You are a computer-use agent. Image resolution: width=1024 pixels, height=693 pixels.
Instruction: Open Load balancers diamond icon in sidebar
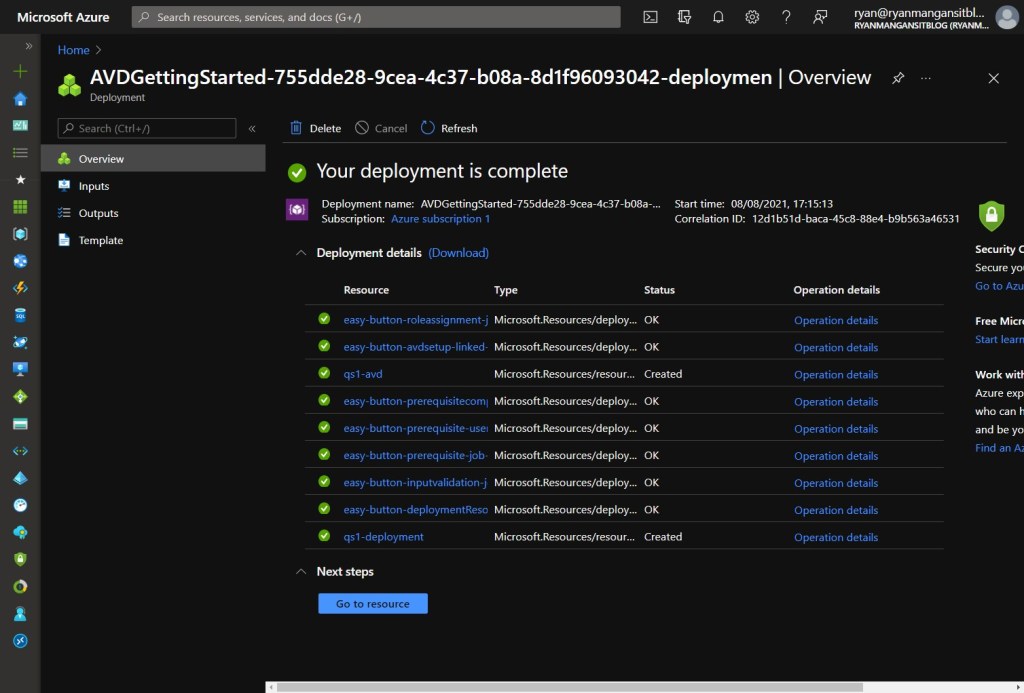20,396
